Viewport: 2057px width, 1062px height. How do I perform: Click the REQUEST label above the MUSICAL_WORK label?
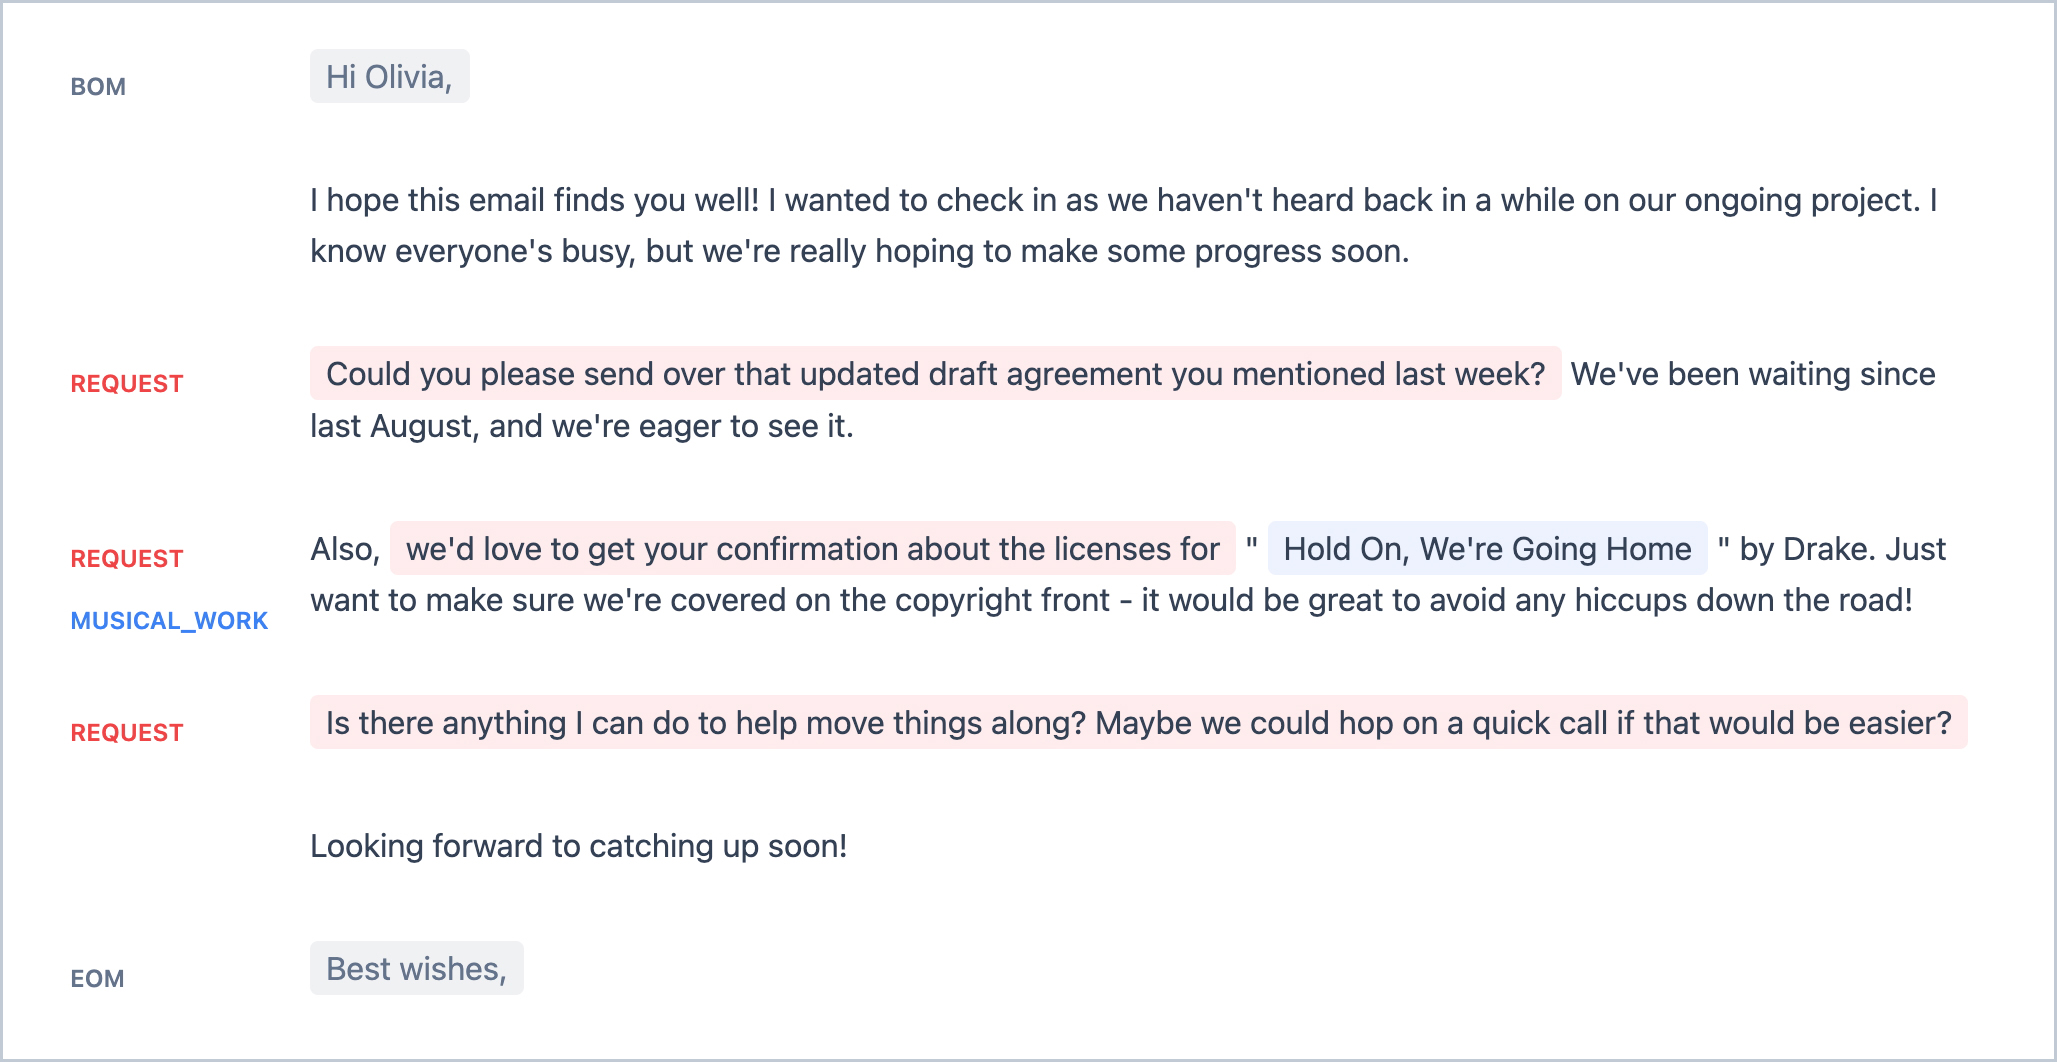tap(126, 559)
